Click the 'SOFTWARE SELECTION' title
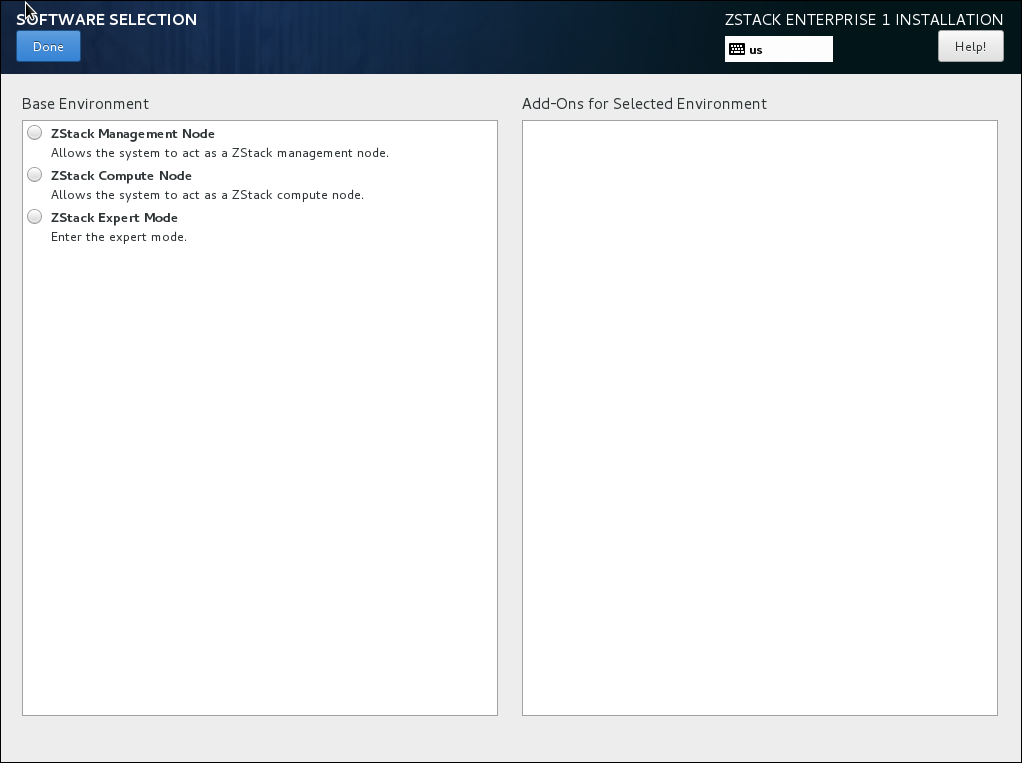The height and width of the screenshot is (763, 1022). tap(106, 20)
